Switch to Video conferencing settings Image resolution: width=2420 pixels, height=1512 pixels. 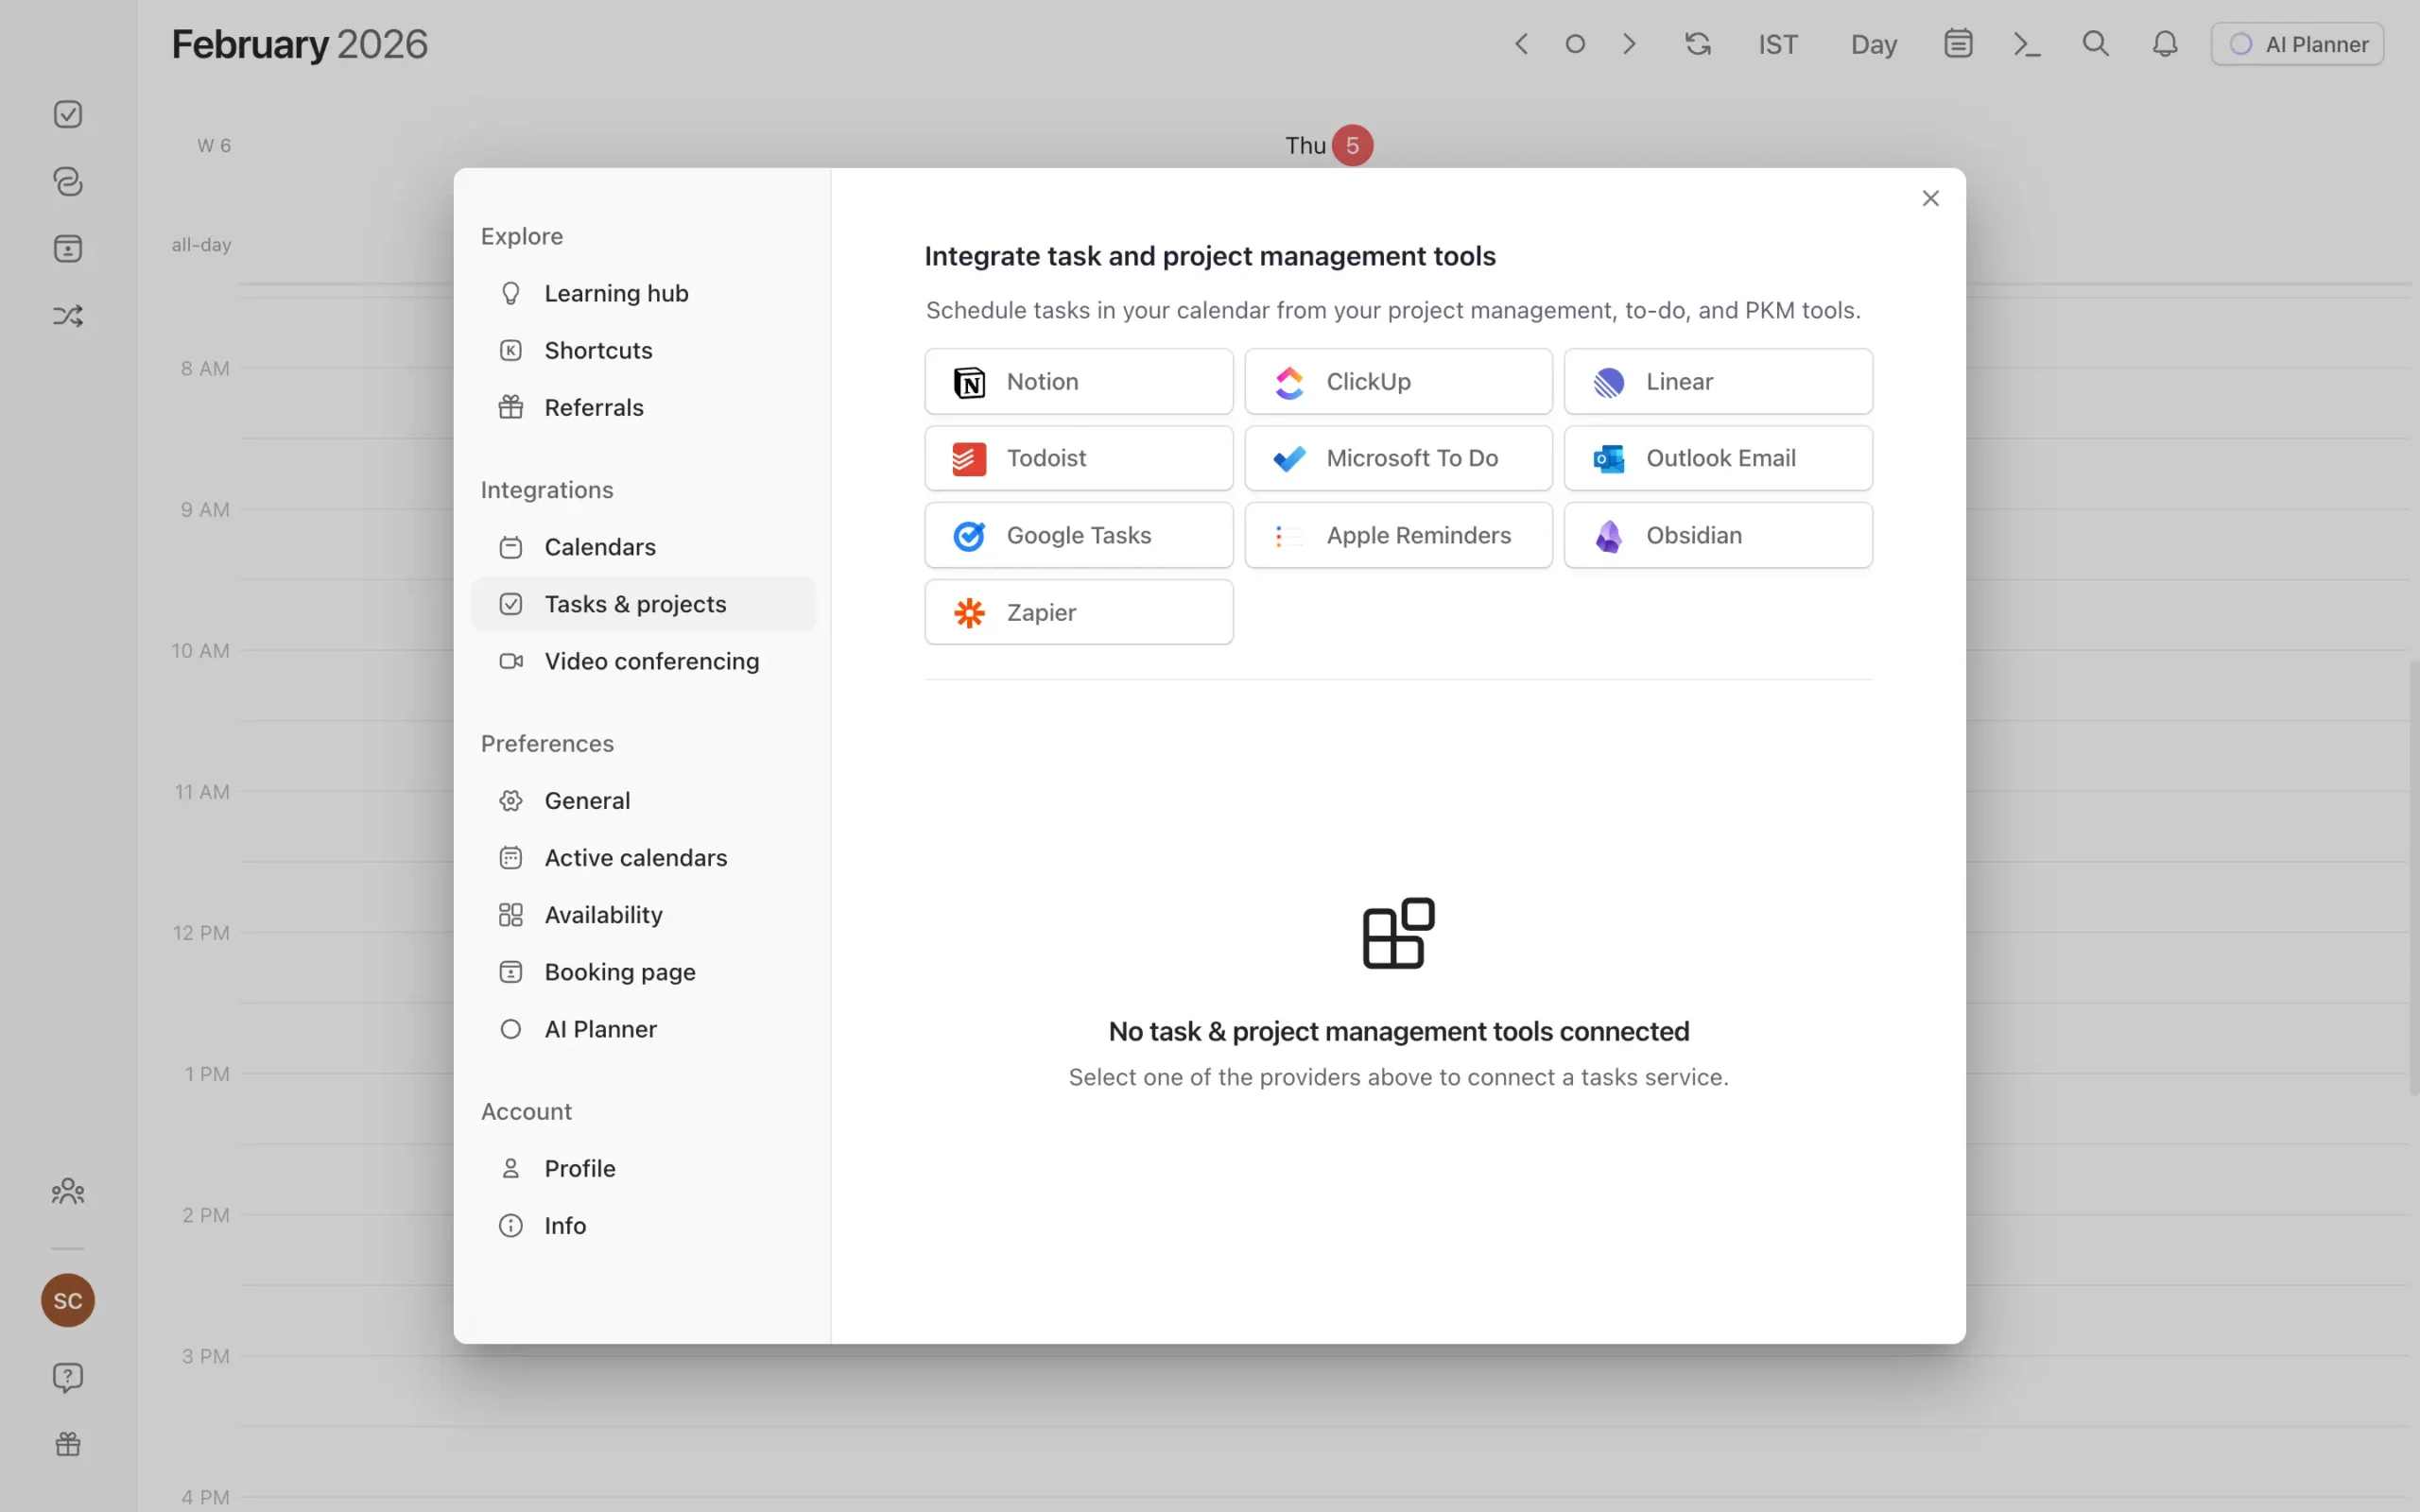coord(651,660)
